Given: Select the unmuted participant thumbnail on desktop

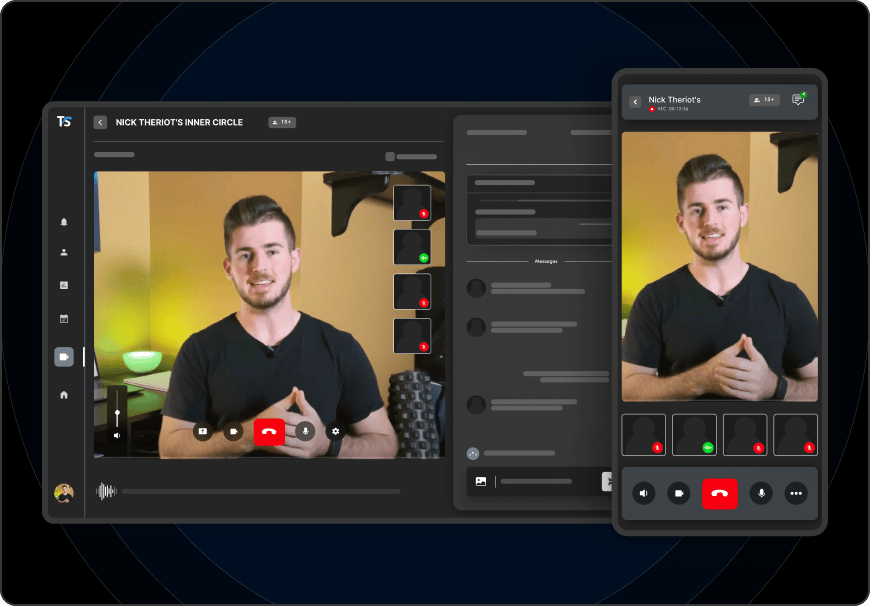Looking at the screenshot, I should pos(412,247).
